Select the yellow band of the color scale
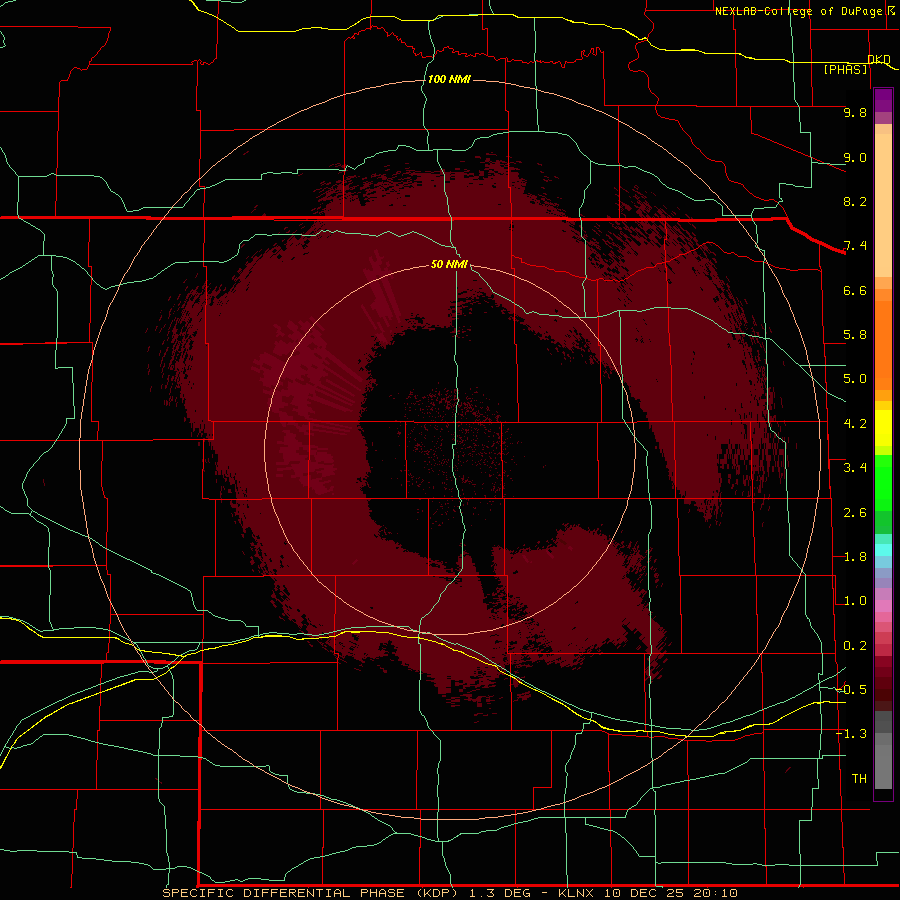The height and width of the screenshot is (900, 900). (883, 428)
